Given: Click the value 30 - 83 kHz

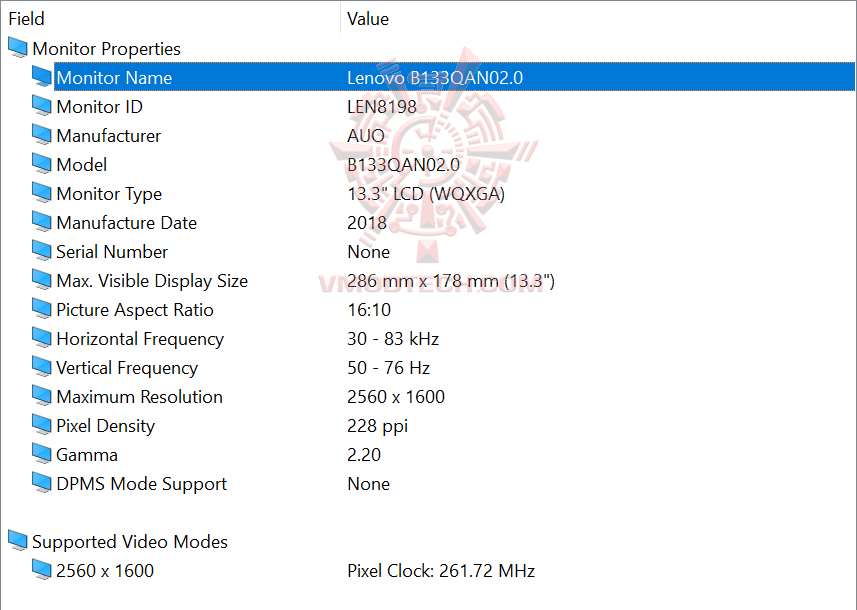Looking at the screenshot, I should [x=393, y=339].
